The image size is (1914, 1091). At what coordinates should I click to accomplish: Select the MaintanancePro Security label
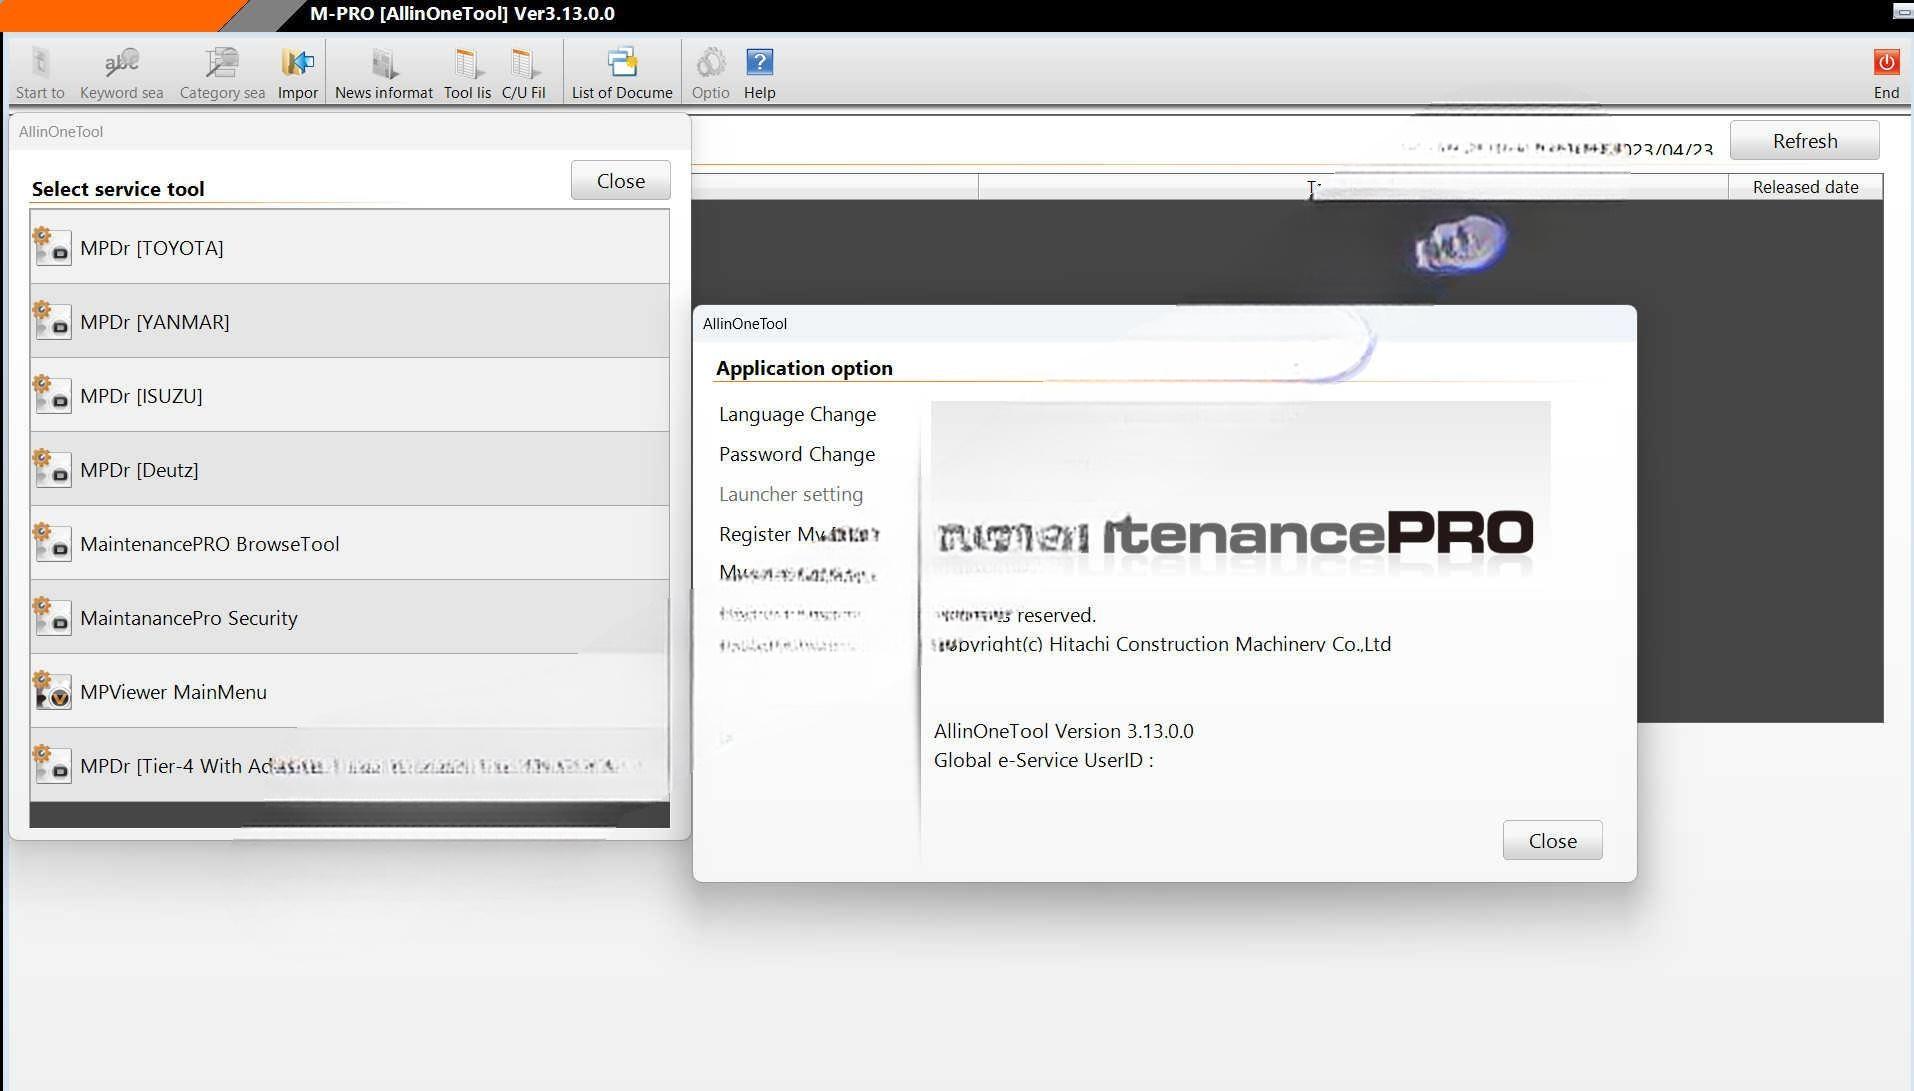[x=189, y=618]
